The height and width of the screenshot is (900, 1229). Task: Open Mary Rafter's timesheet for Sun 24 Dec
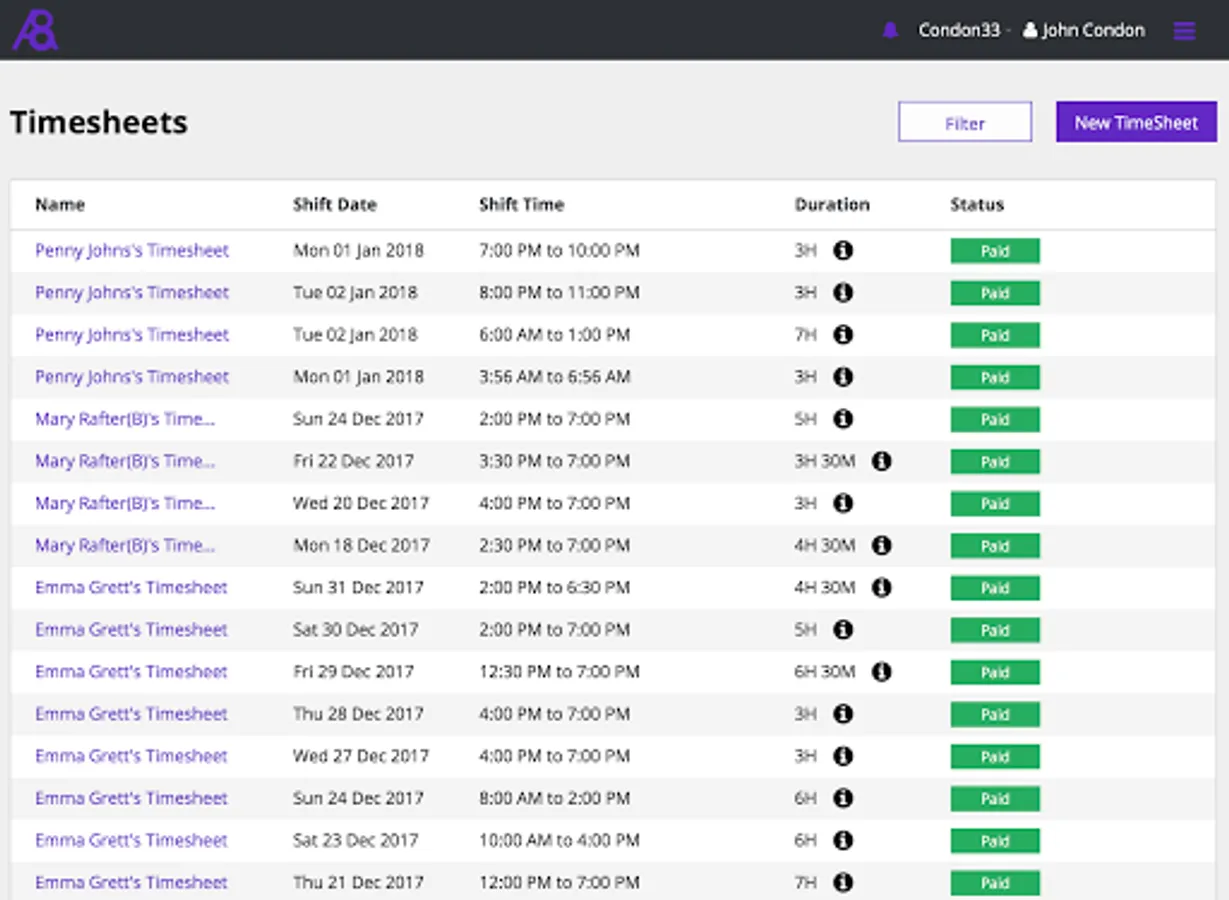coord(125,419)
